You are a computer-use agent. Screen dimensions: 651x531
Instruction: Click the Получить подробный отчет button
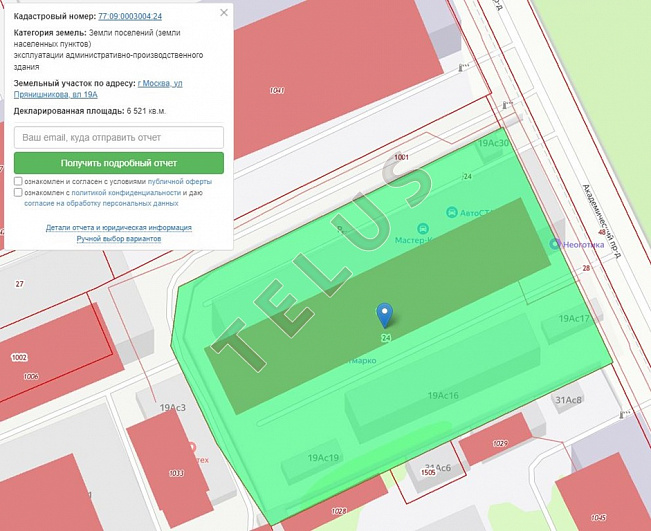(x=119, y=163)
